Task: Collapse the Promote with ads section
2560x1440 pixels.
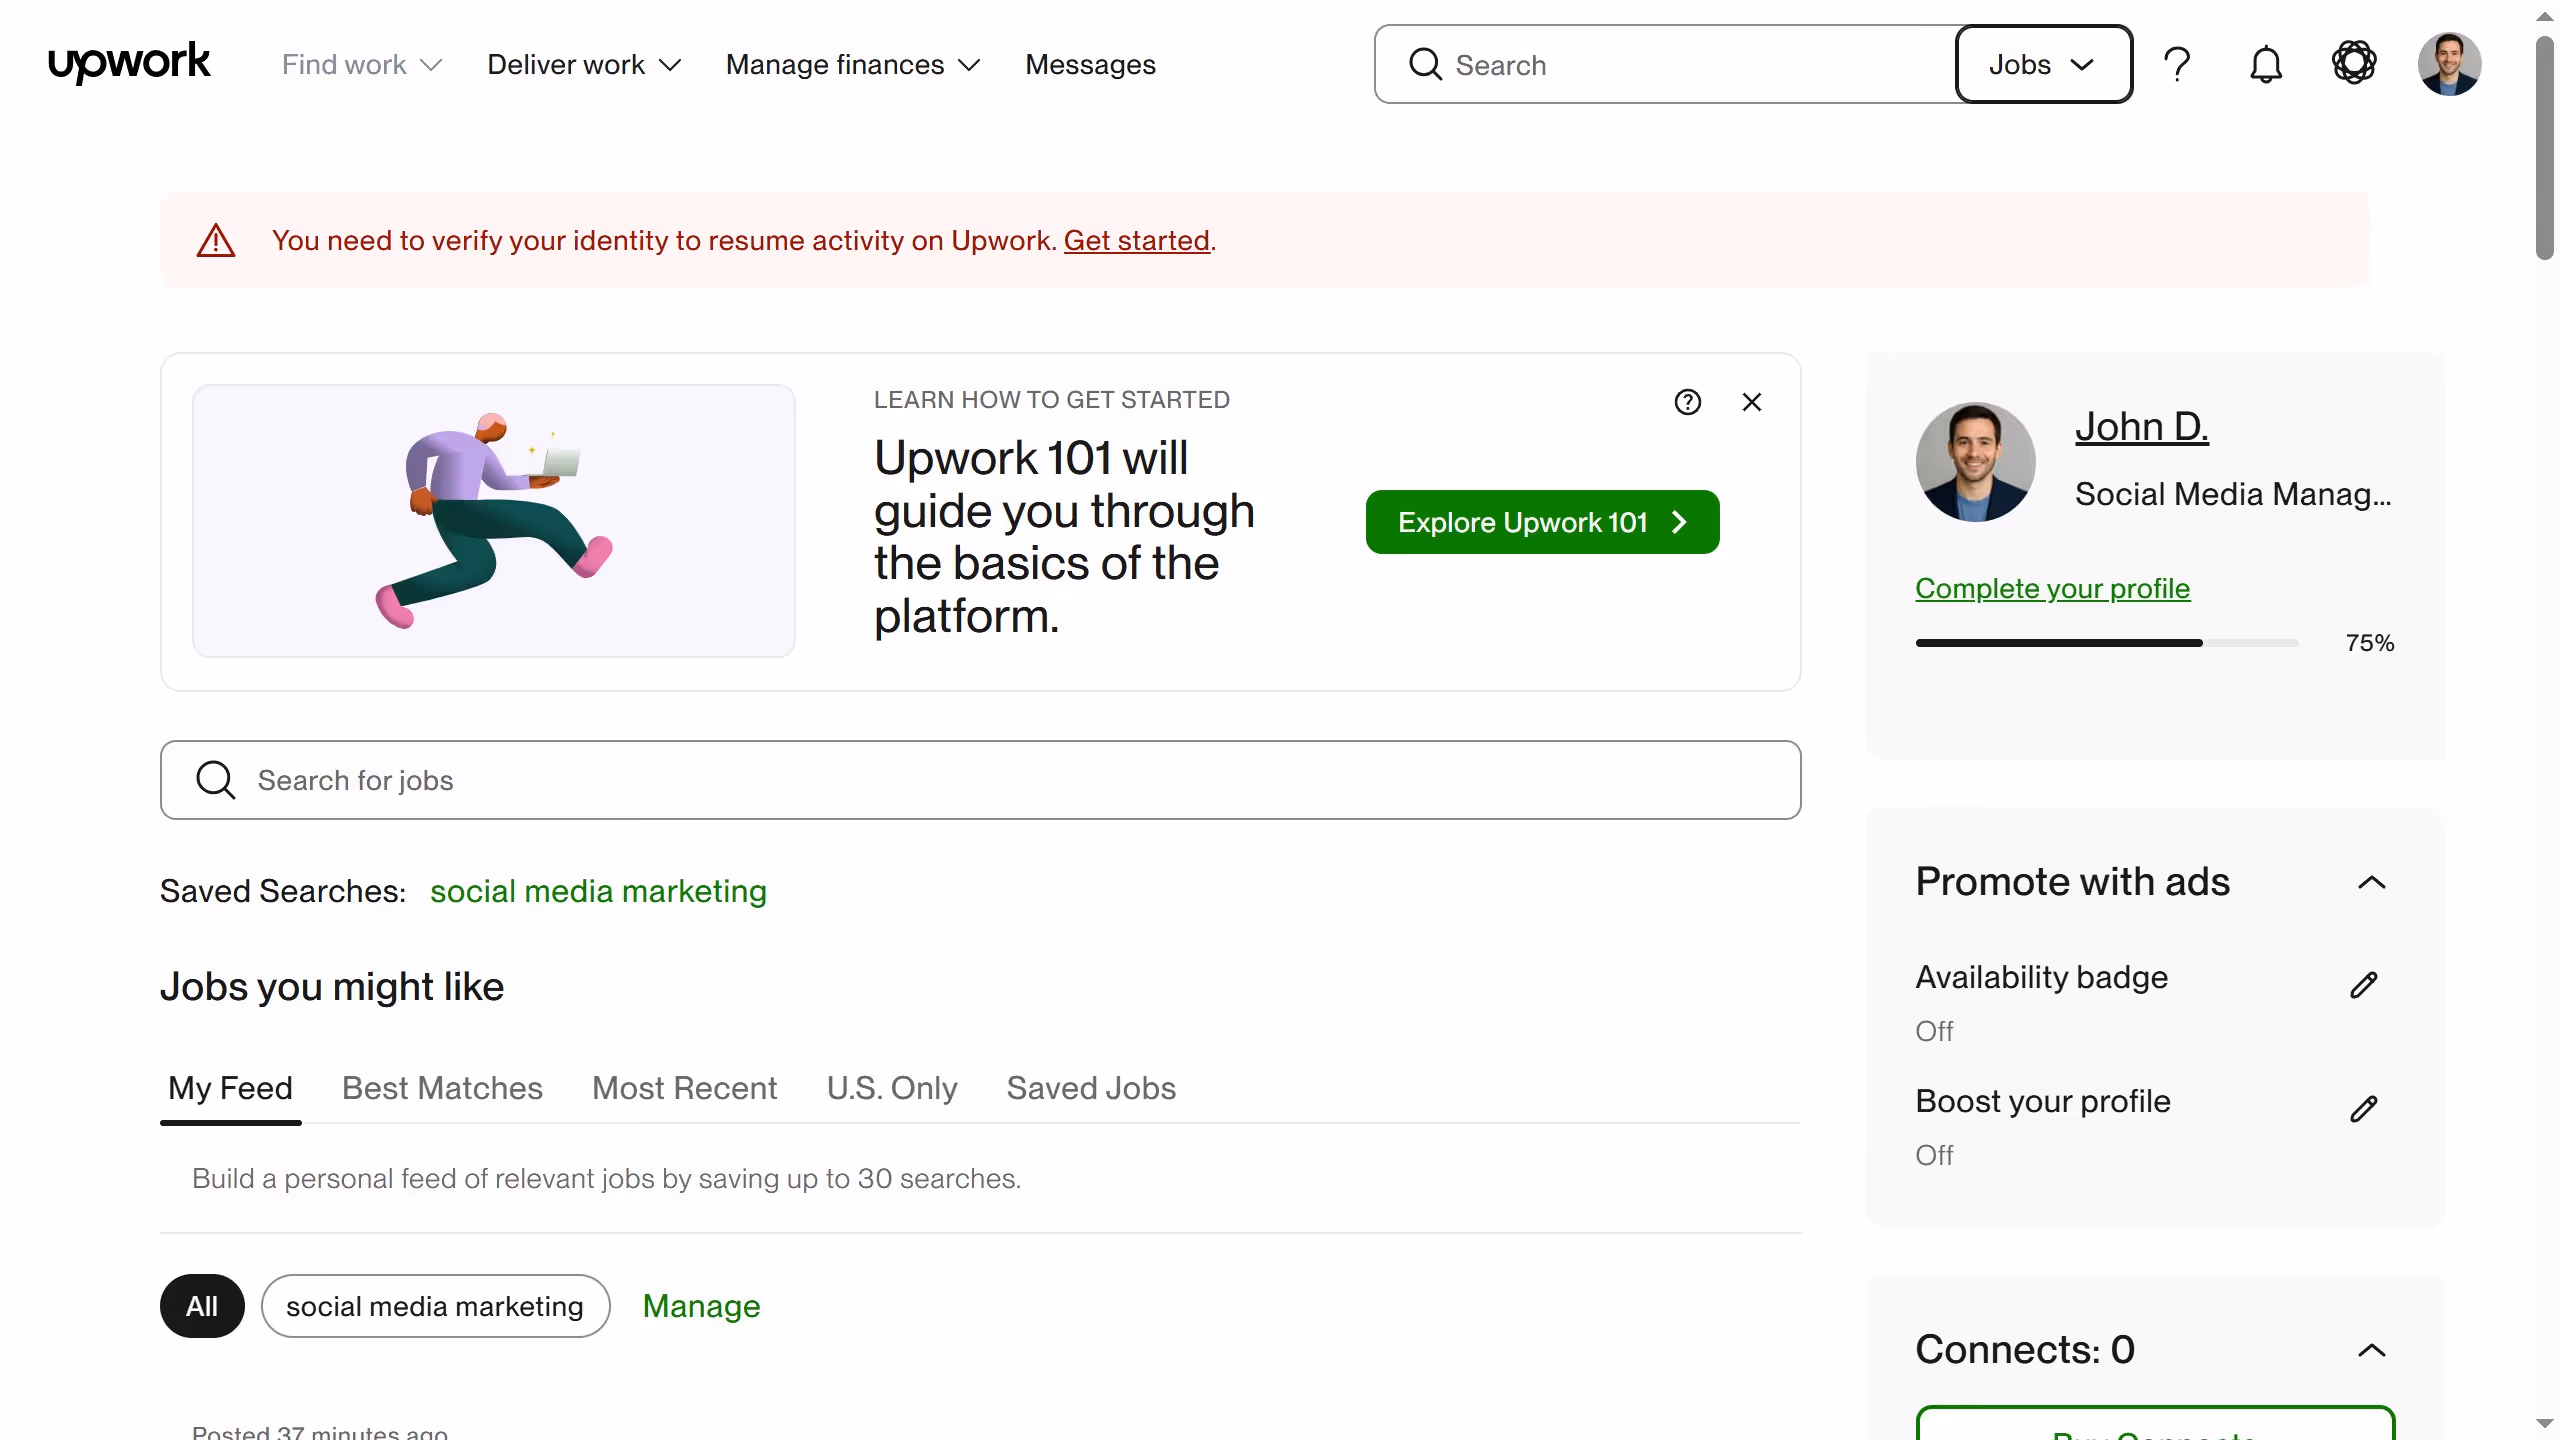Action: tap(2374, 883)
